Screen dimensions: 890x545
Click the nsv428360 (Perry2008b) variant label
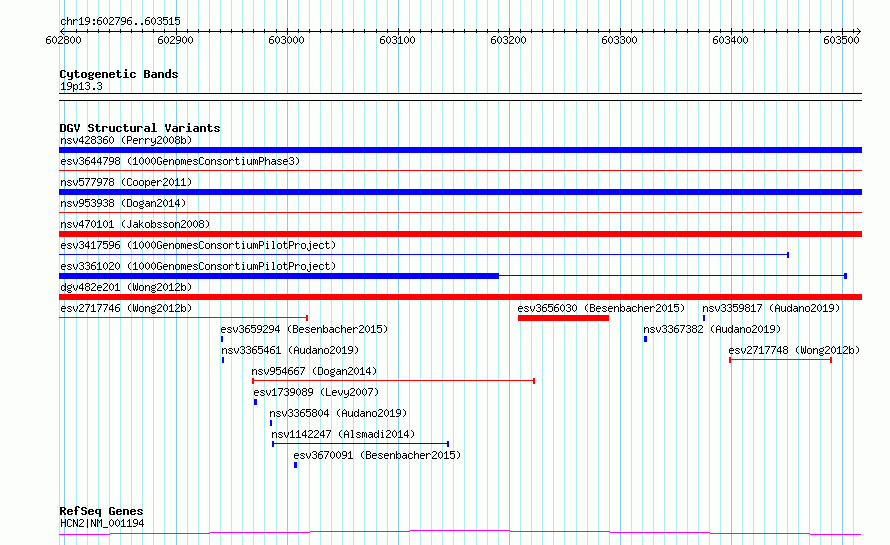pyautogui.click(x=126, y=140)
